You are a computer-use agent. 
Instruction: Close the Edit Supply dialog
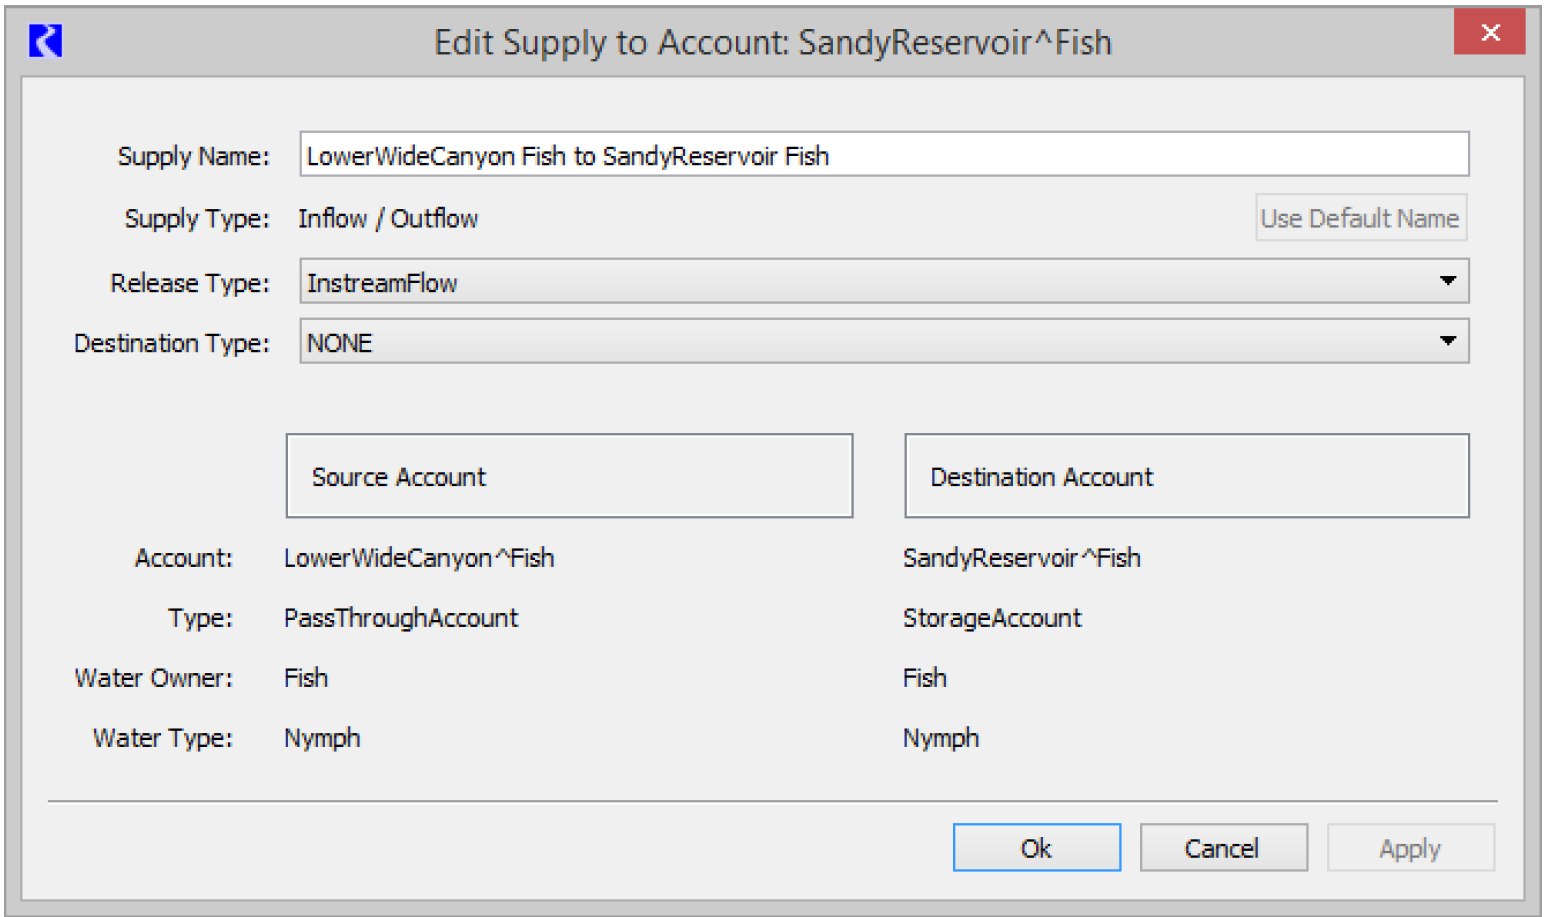tap(1489, 32)
